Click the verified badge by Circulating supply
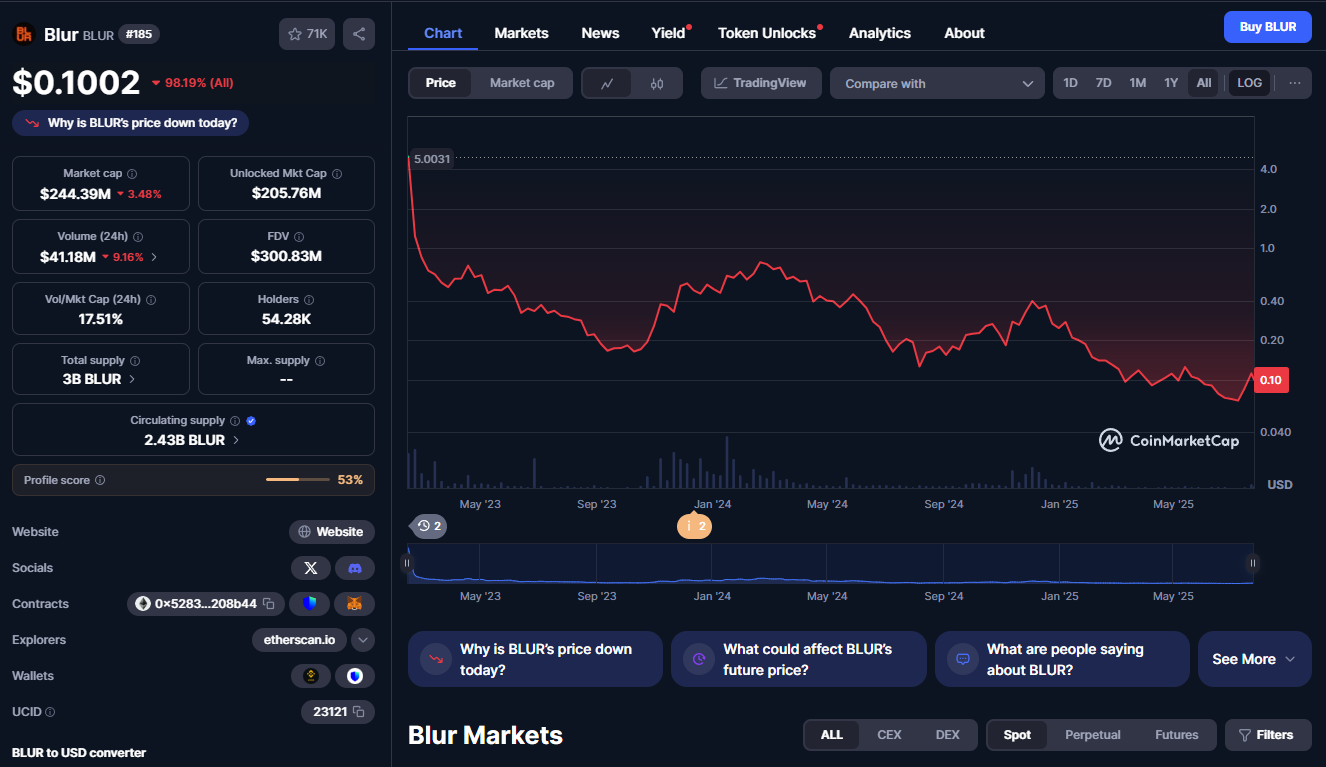Screen dimensions: 1326x767 click(x=251, y=421)
